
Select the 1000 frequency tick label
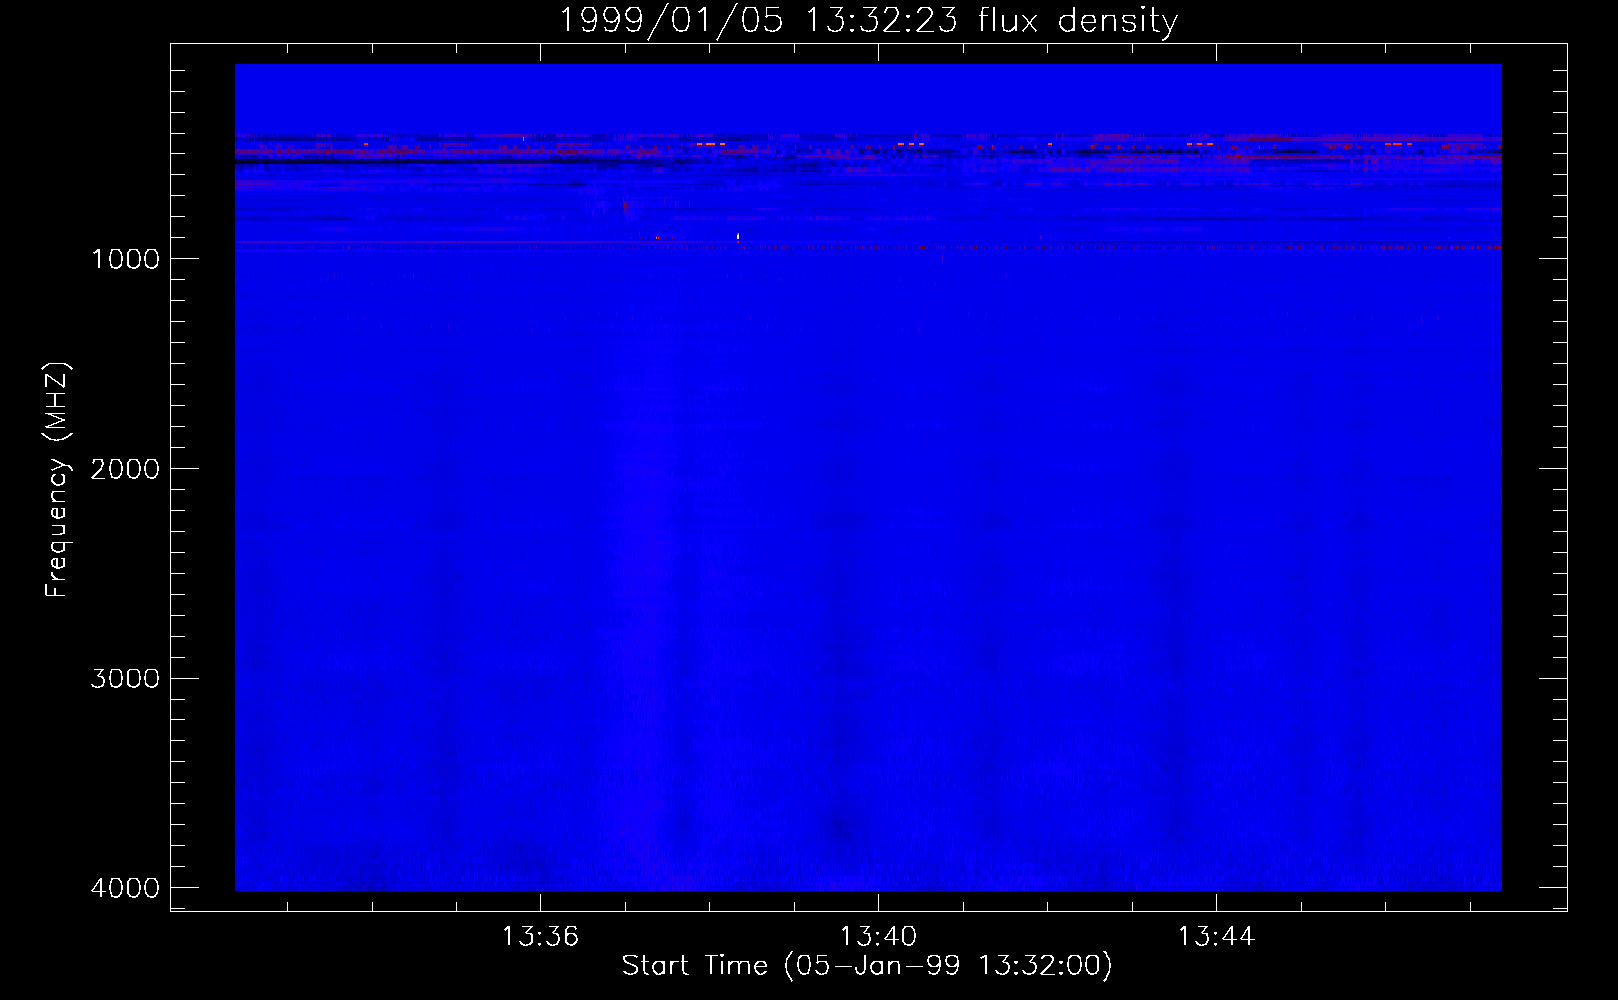coord(125,259)
